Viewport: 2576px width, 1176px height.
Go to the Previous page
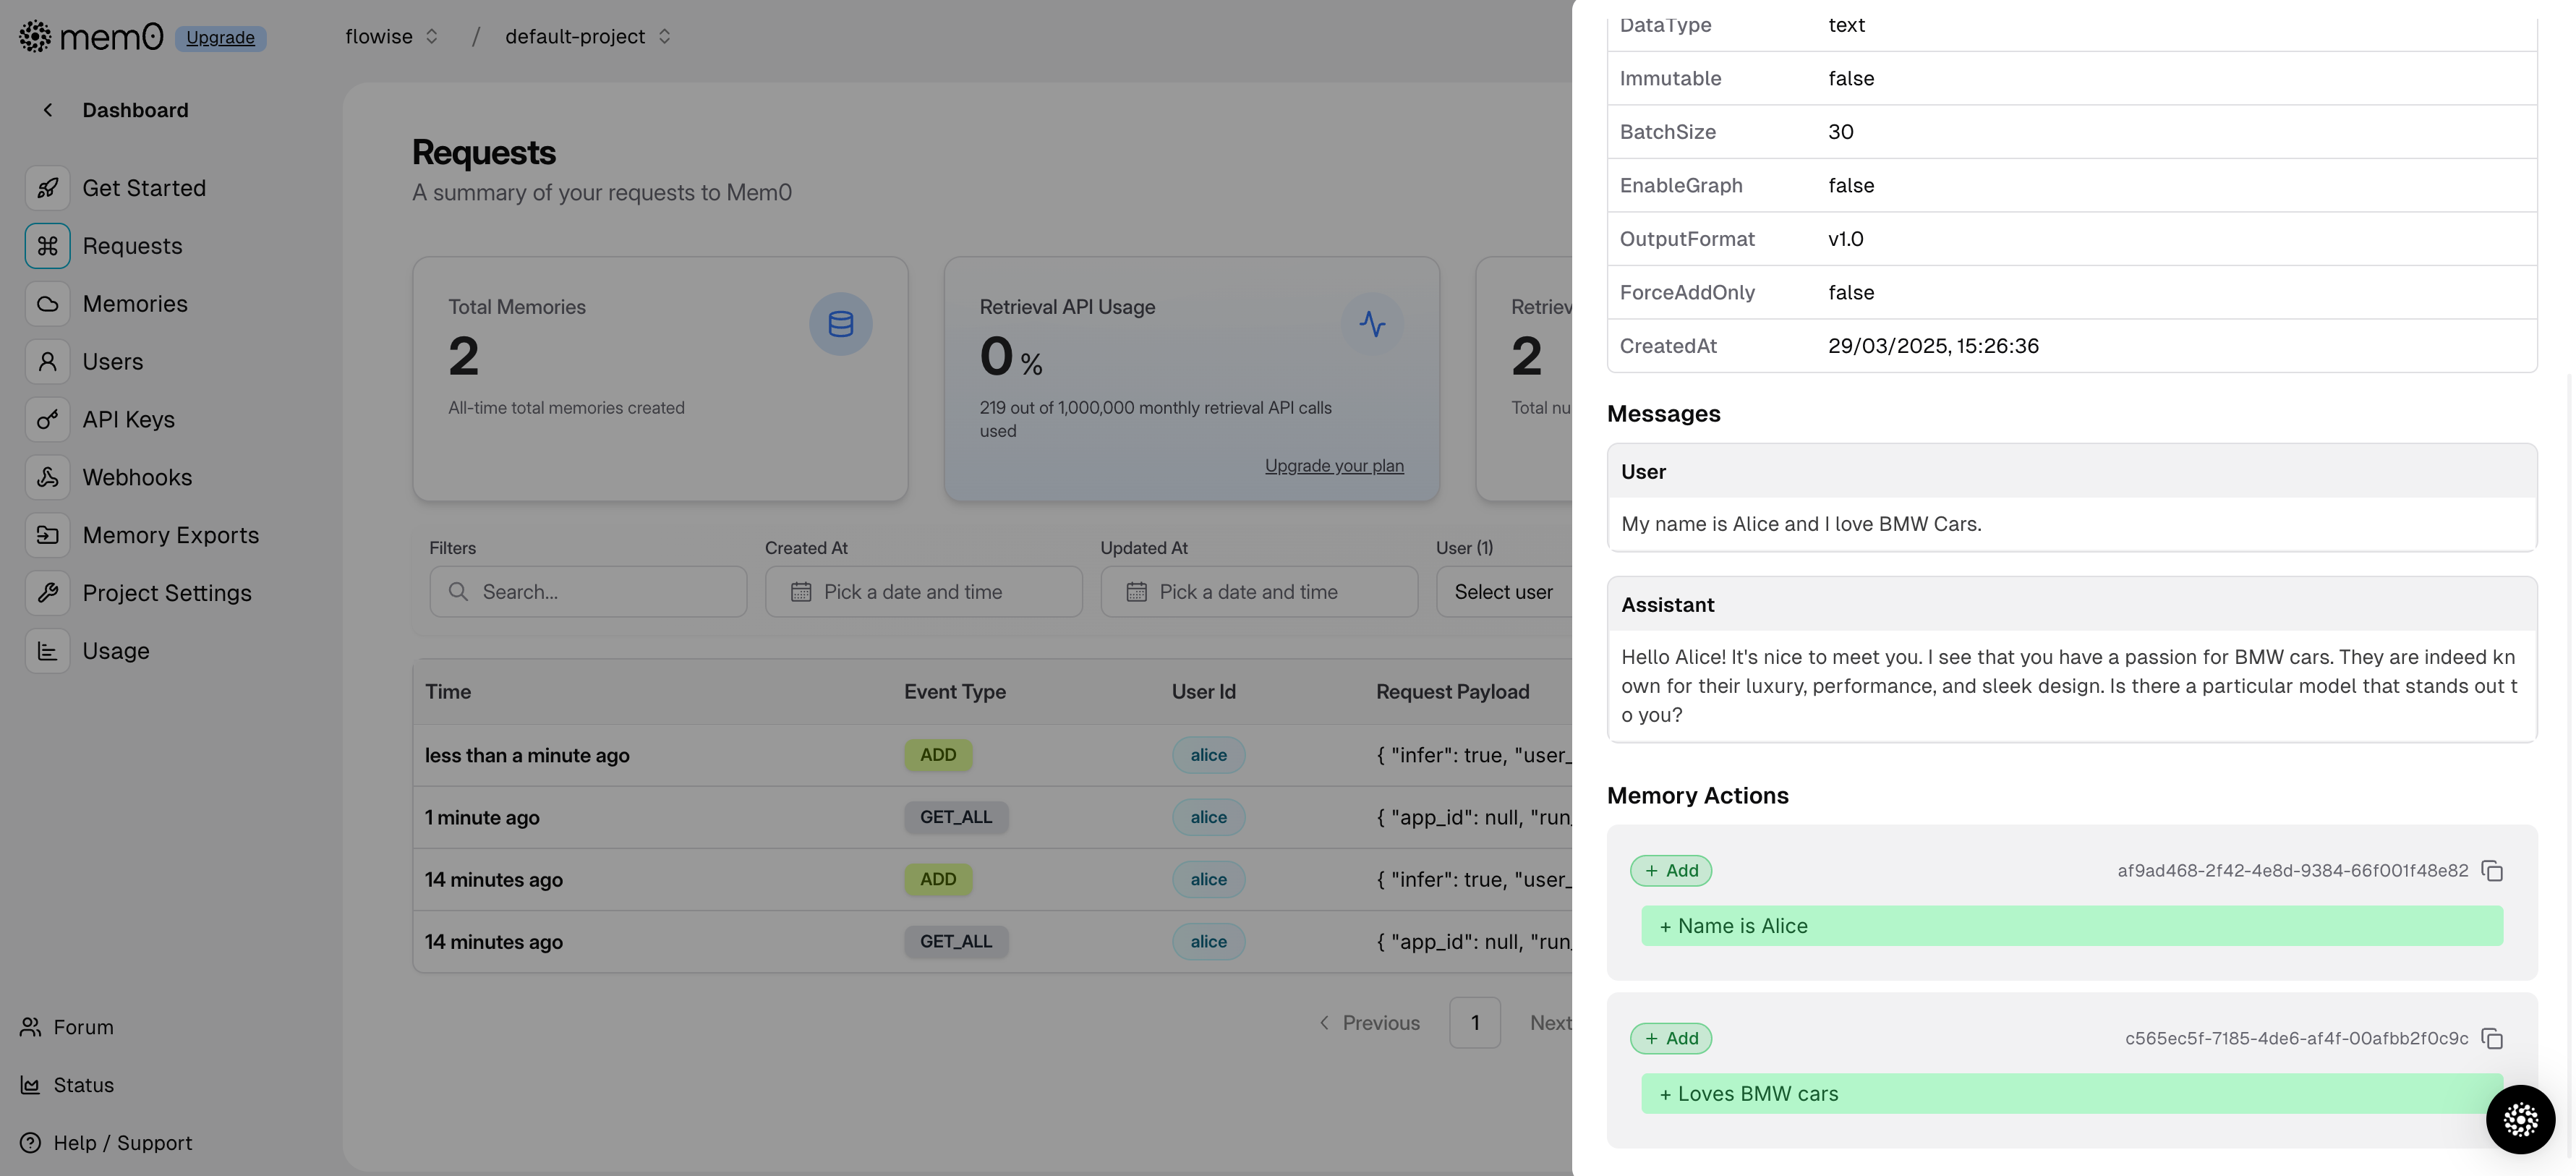tap(1369, 1023)
